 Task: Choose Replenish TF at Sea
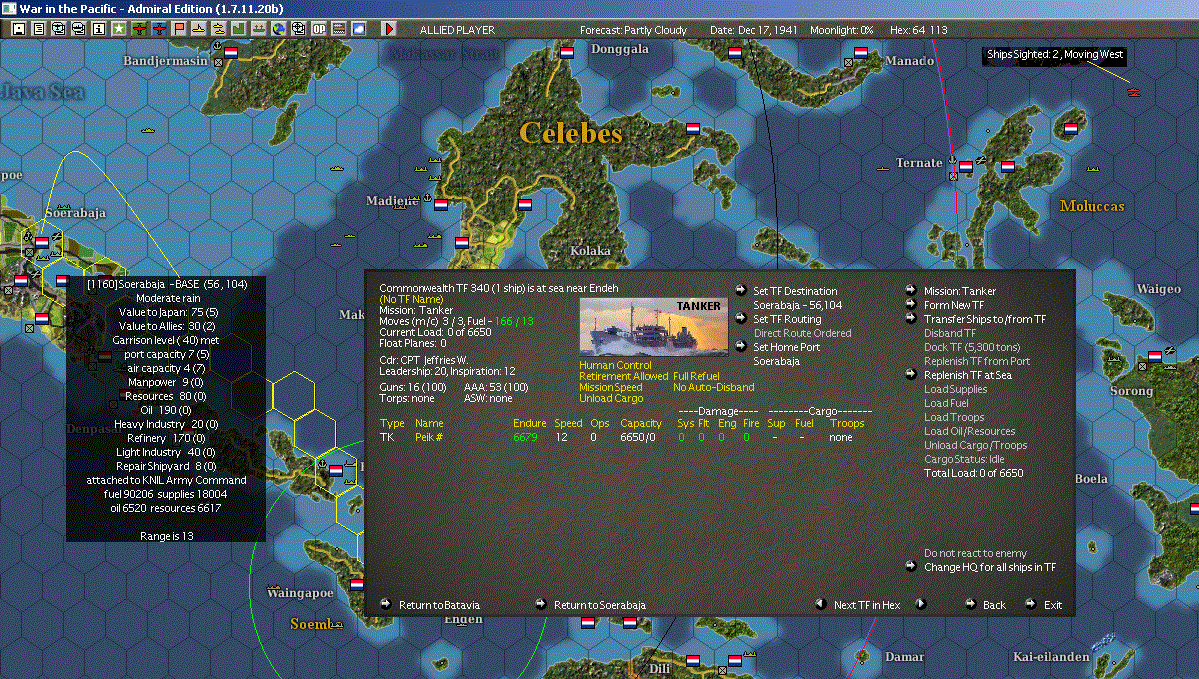pyautogui.click(x=967, y=375)
